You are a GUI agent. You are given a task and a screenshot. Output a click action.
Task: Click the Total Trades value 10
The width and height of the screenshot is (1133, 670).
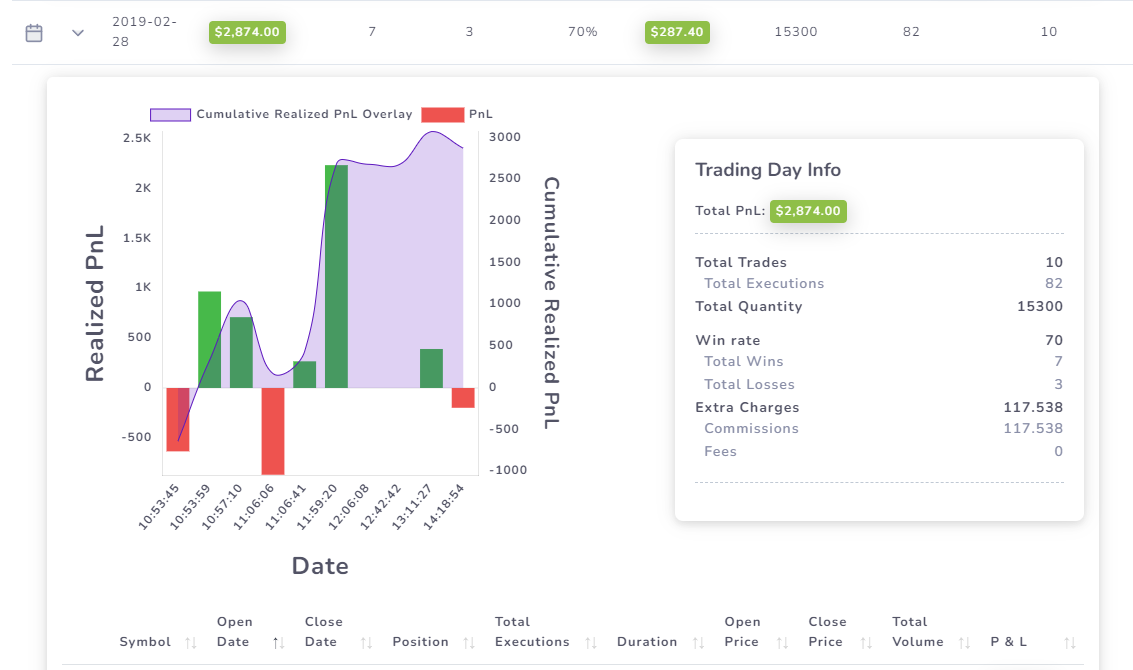tap(1054, 262)
